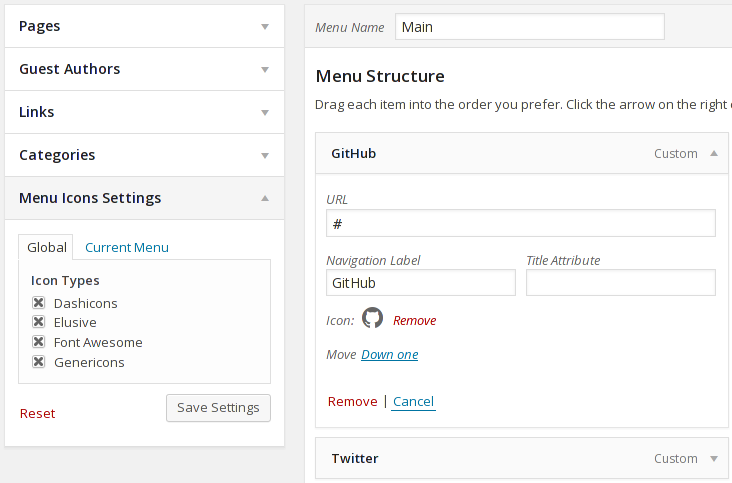Collapse the Menu Icons Settings panel
This screenshot has width=732, height=483.
(265, 198)
